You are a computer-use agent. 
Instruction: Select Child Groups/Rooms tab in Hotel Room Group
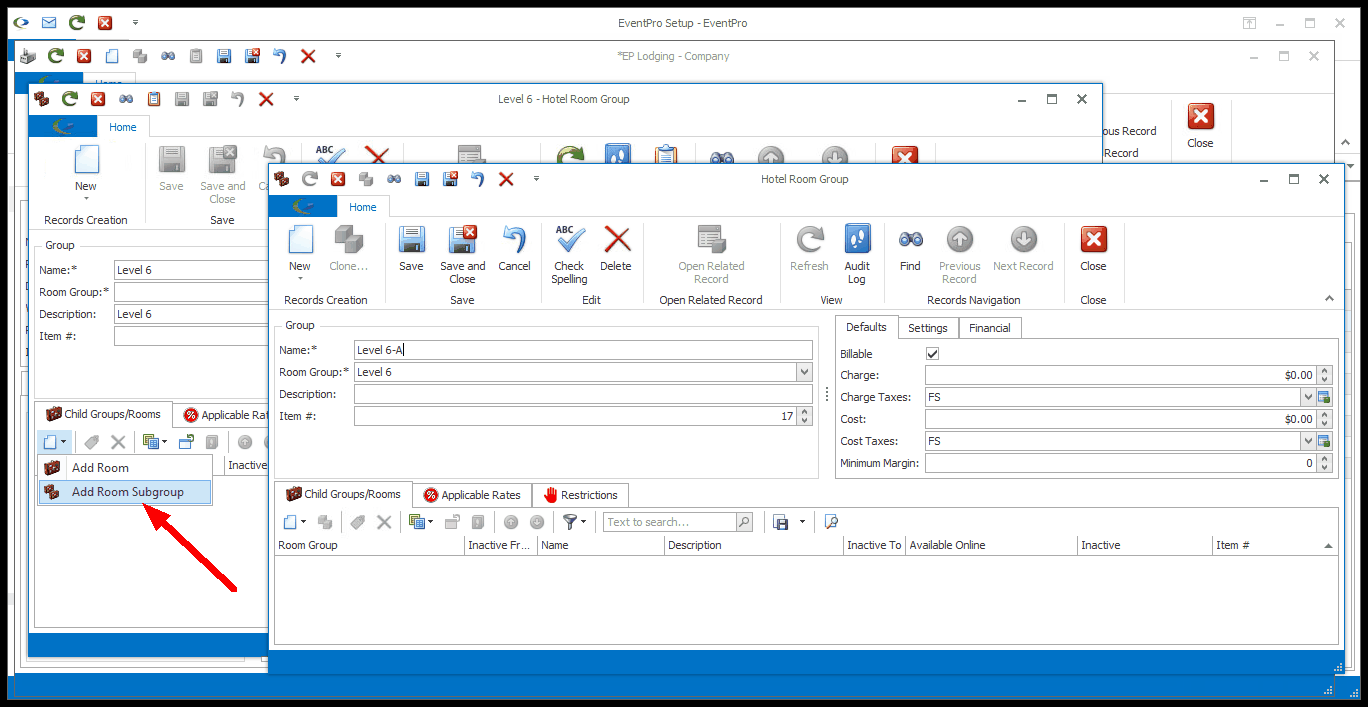point(343,494)
